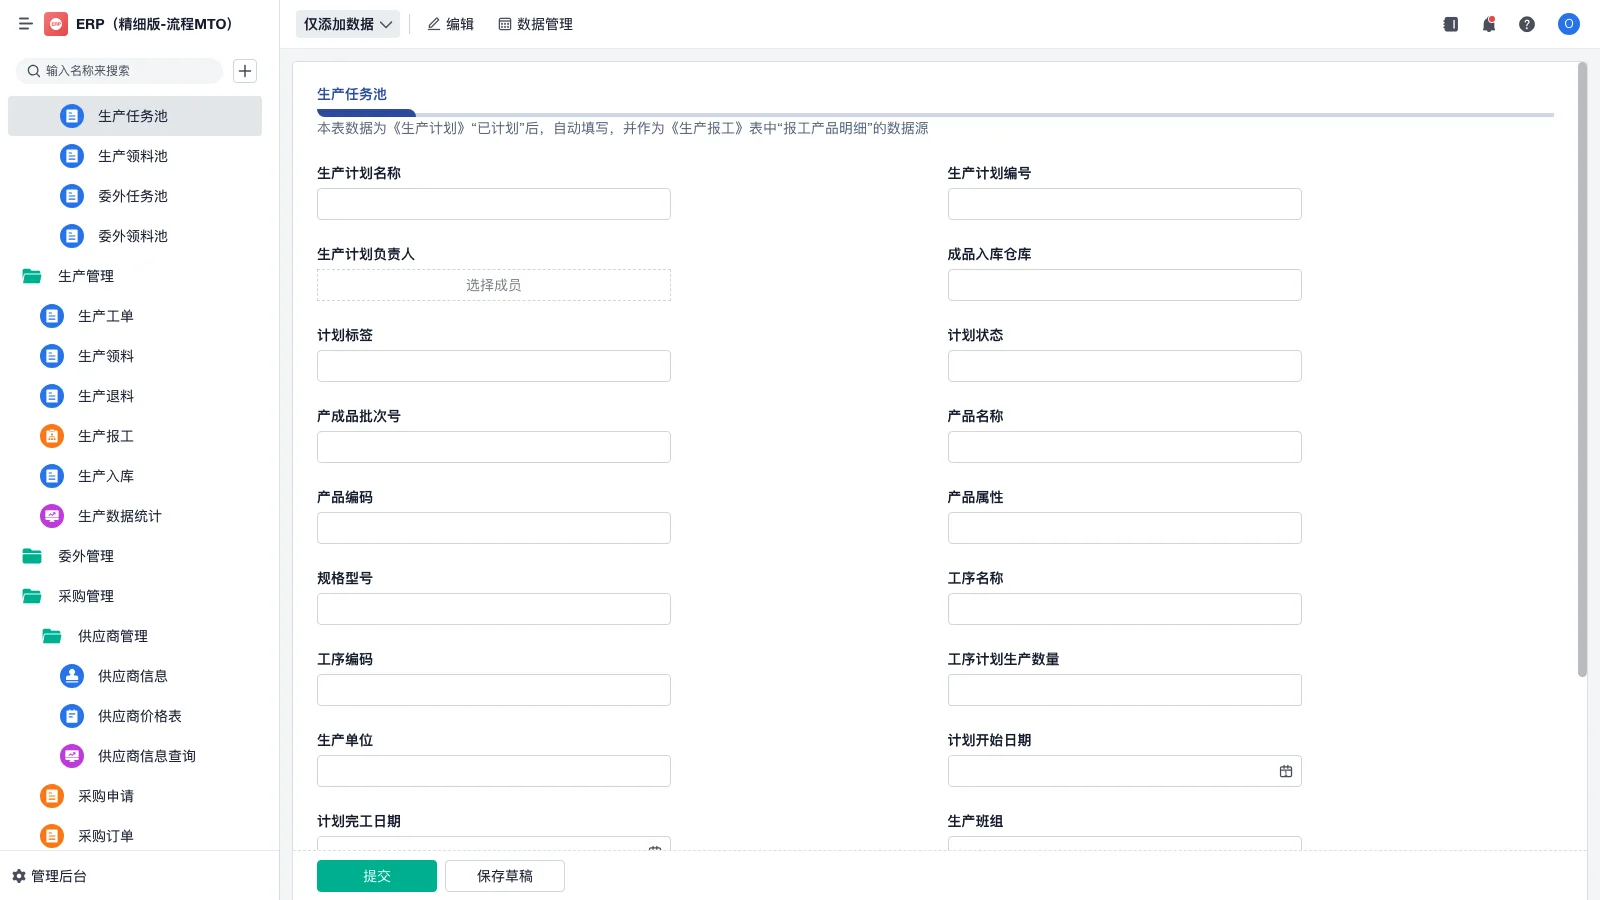Open 供应商信息查询 in the sidebar
1600x900 pixels.
tap(146, 756)
